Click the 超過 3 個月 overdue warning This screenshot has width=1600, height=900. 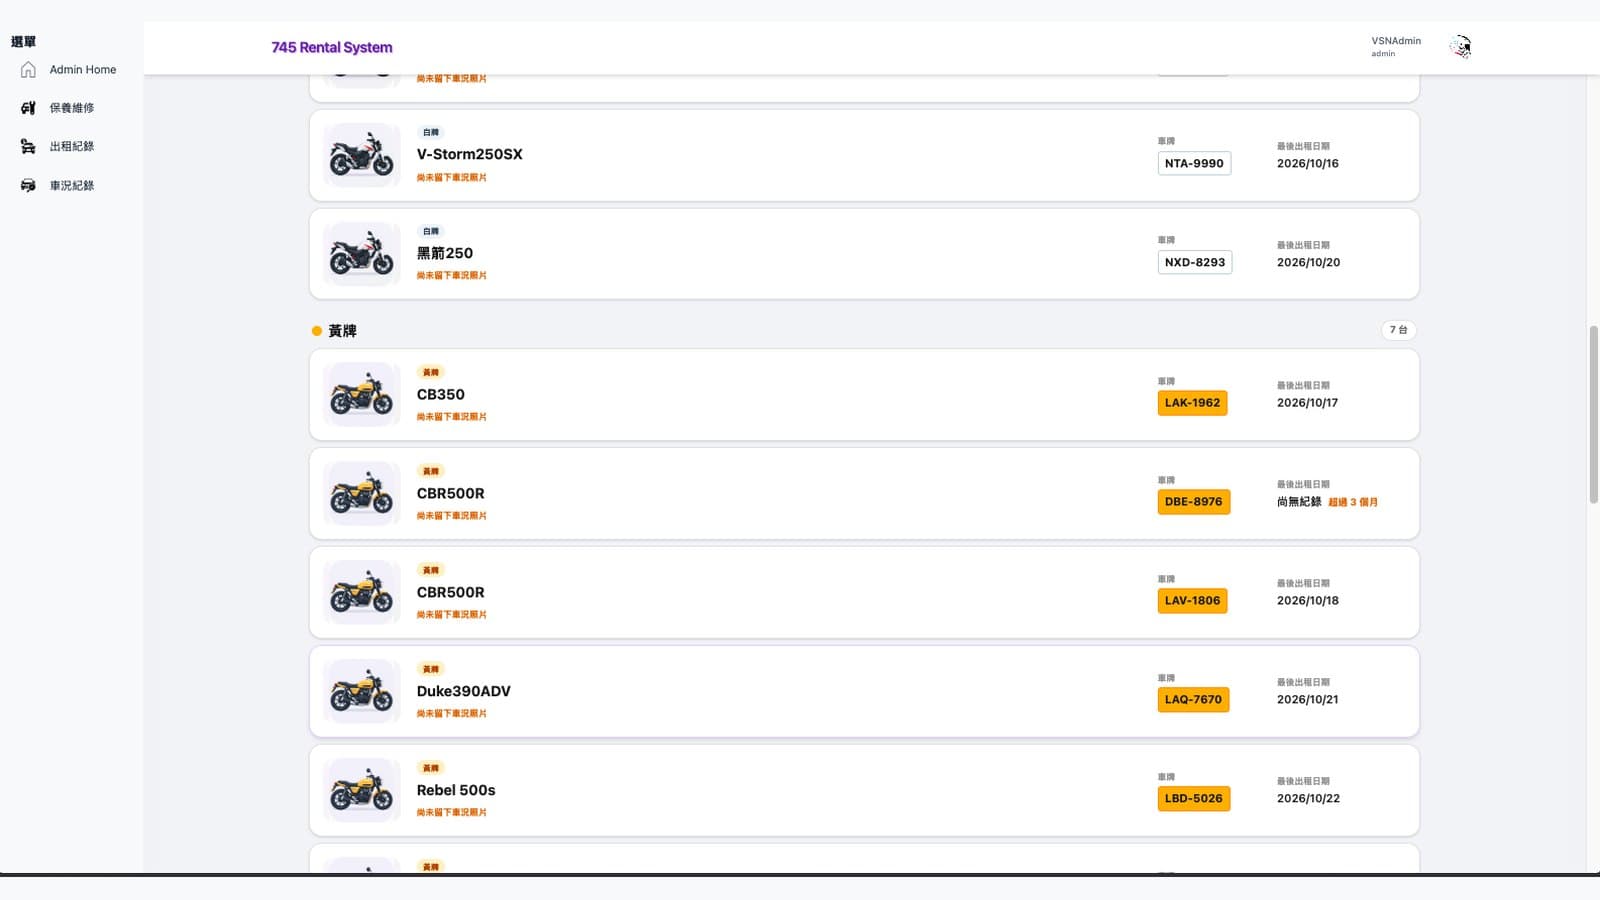(1353, 502)
